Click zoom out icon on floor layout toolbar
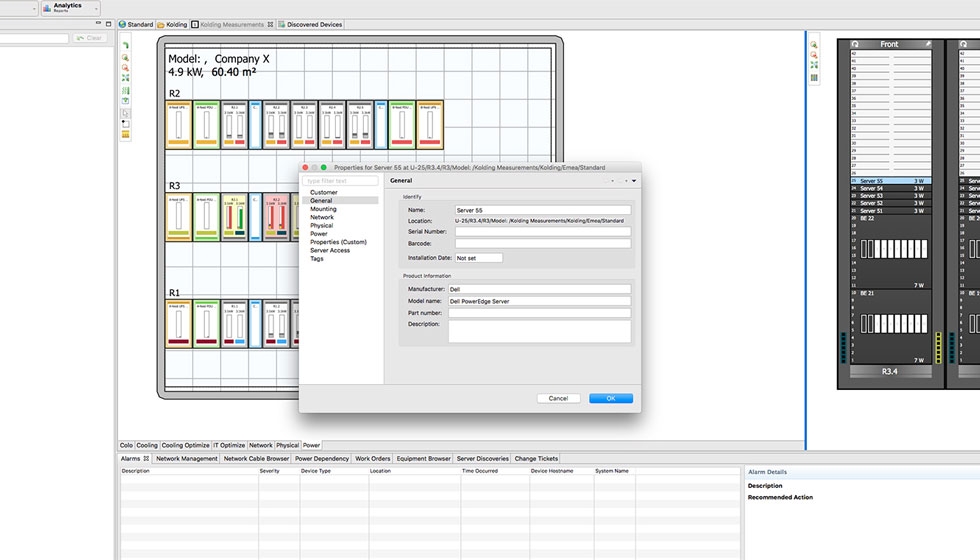 point(125,69)
